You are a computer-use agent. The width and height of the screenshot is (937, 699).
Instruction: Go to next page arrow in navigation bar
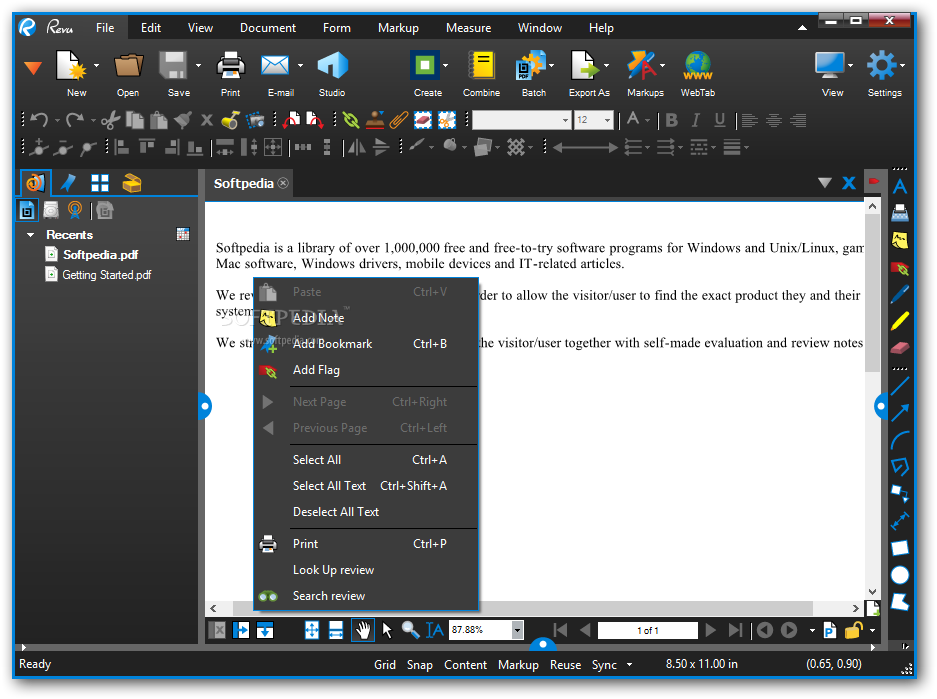[711, 630]
